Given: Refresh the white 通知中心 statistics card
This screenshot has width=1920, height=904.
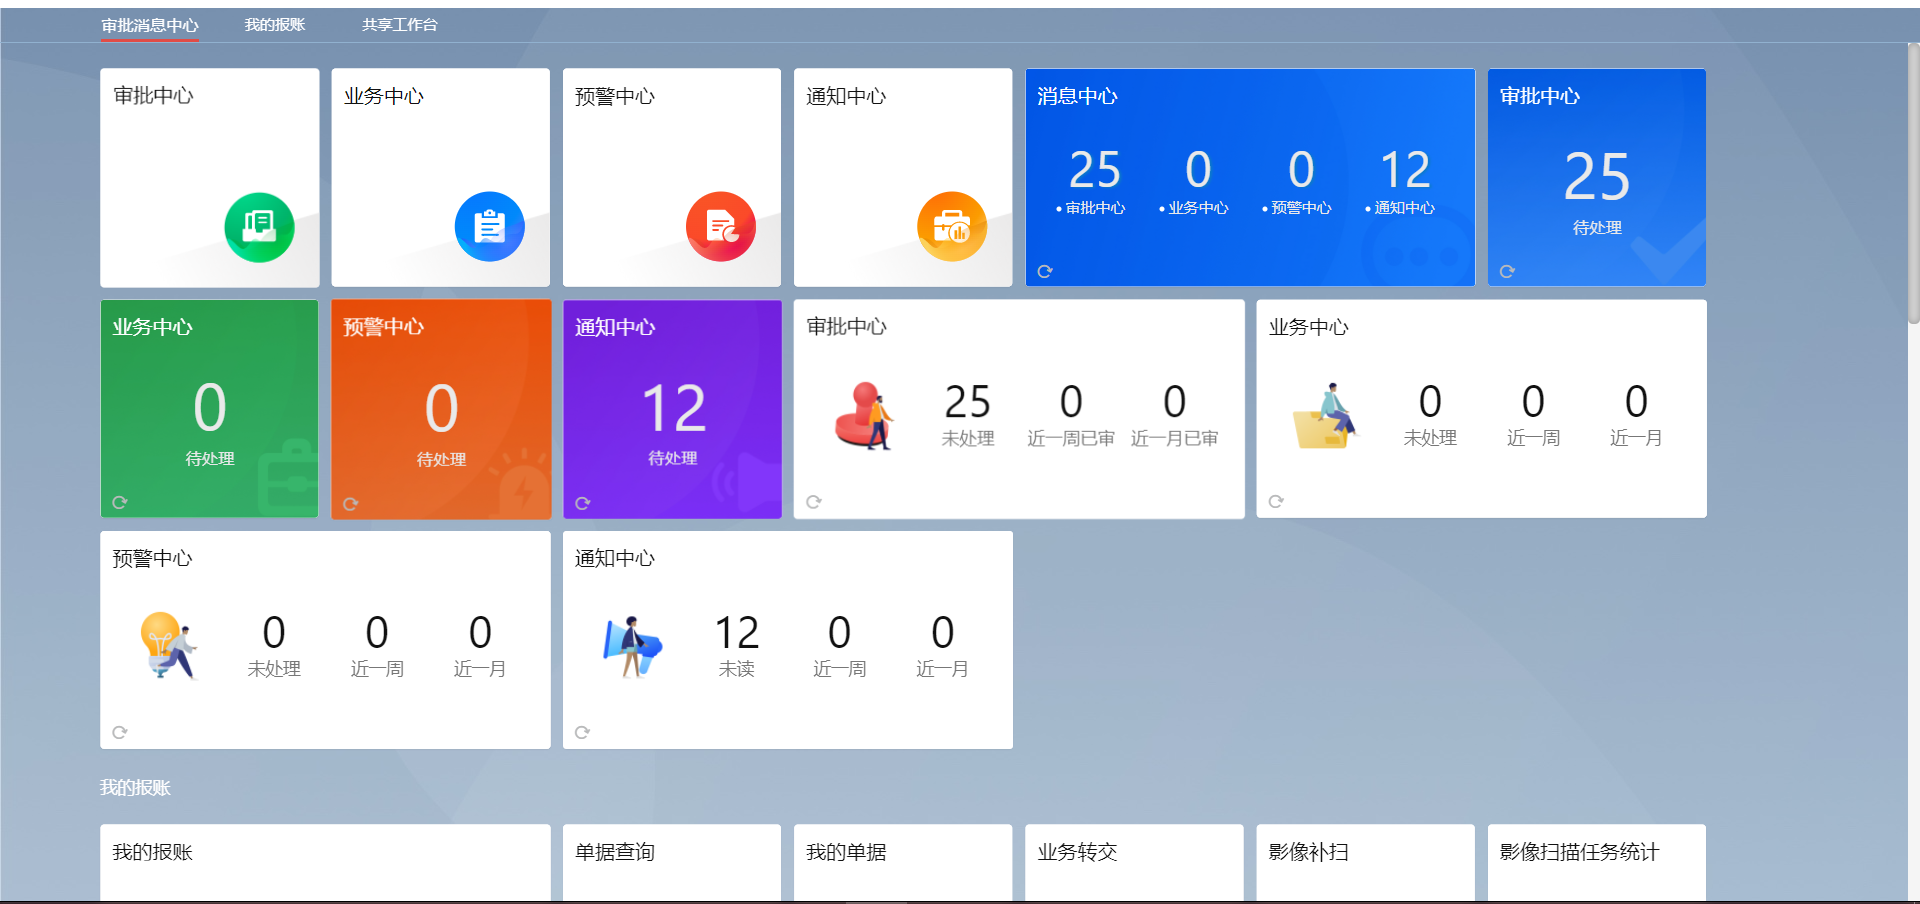Looking at the screenshot, I should tap(583, 732).
